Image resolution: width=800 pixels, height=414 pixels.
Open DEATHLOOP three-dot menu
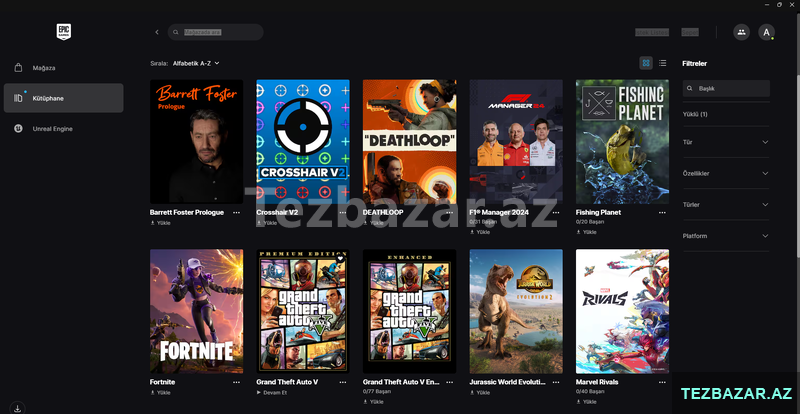pos(449,212)
